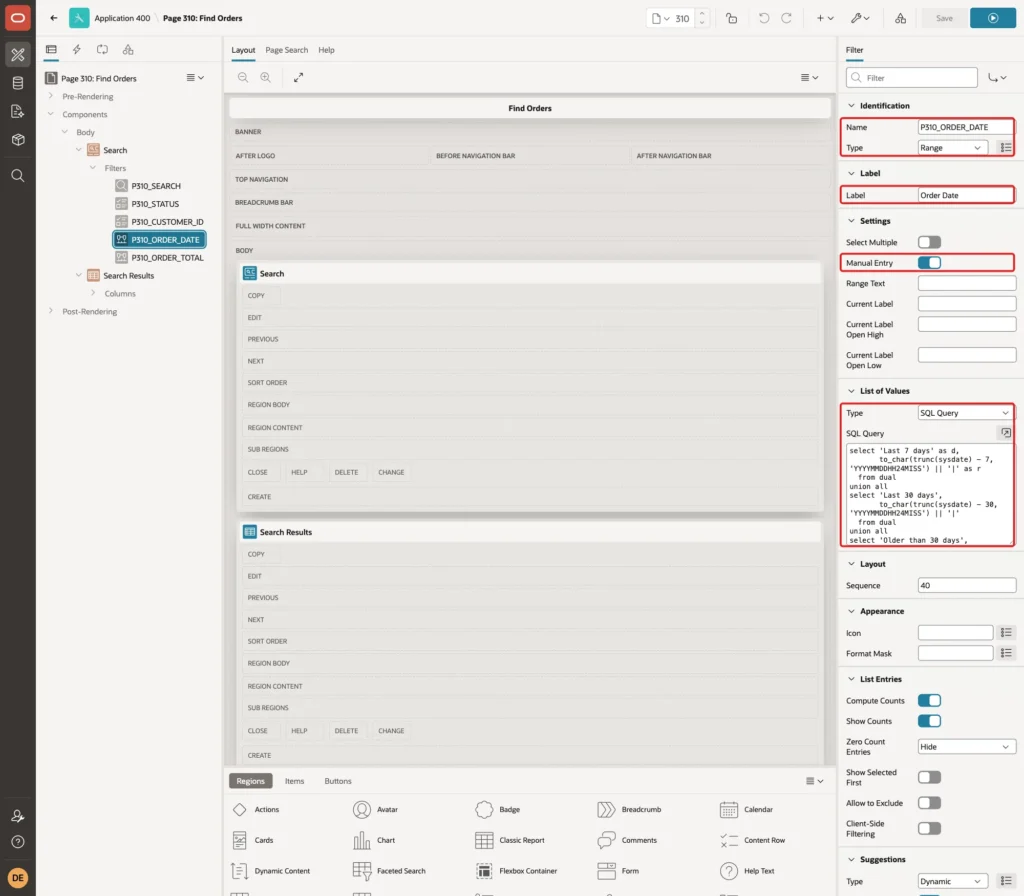Zoom out the layout view
The height and width of the screenshot is (896, 1024).
(x=243, y=77)
